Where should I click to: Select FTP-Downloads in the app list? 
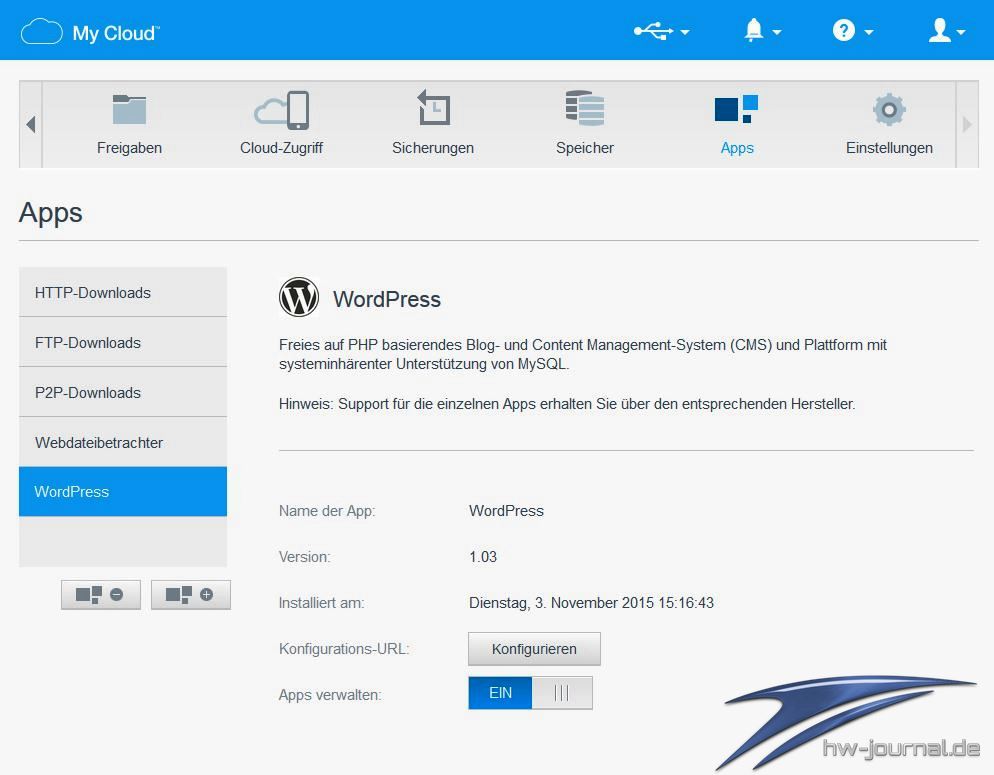click(x=123, y=342)
